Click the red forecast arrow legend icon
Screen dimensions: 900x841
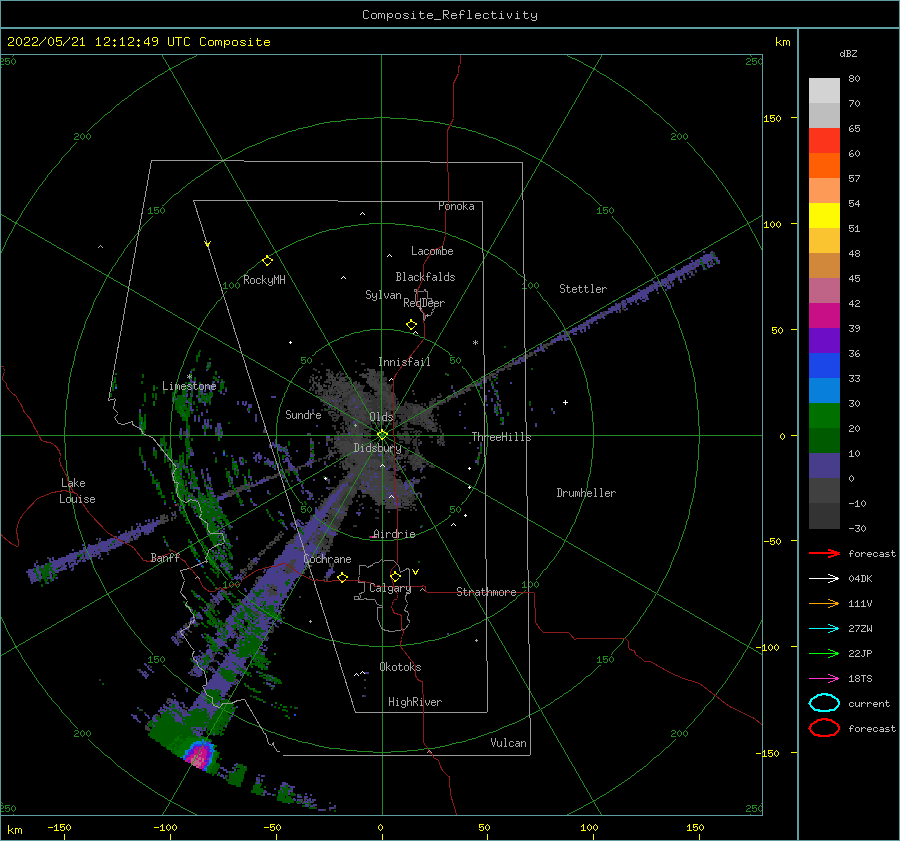[x=824, y=553]
